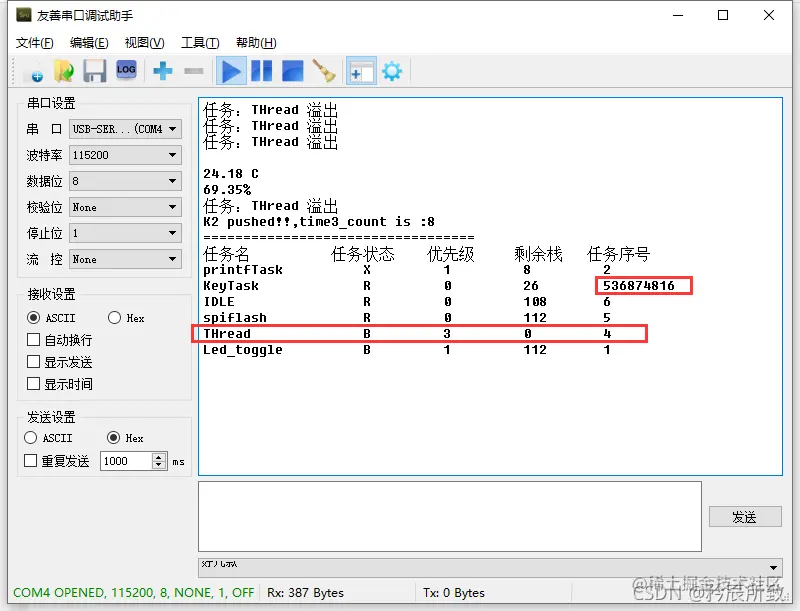This screenshot has height=611, width=800.
Task: Click the repeat interval field showing 1000
Action: (x=126, y=461)
